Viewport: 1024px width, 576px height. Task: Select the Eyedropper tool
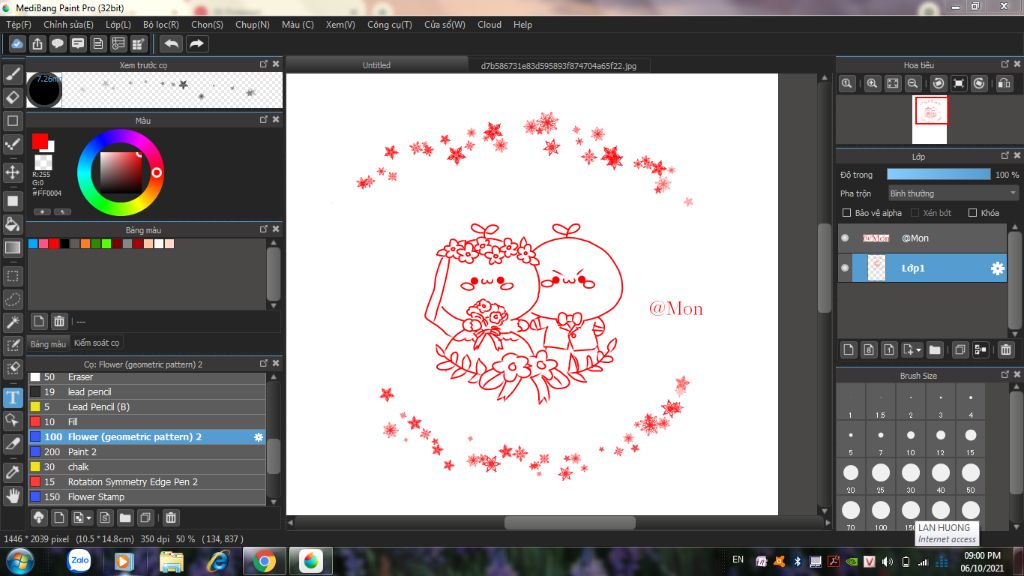pyautogui.click(x=12, y=472)
